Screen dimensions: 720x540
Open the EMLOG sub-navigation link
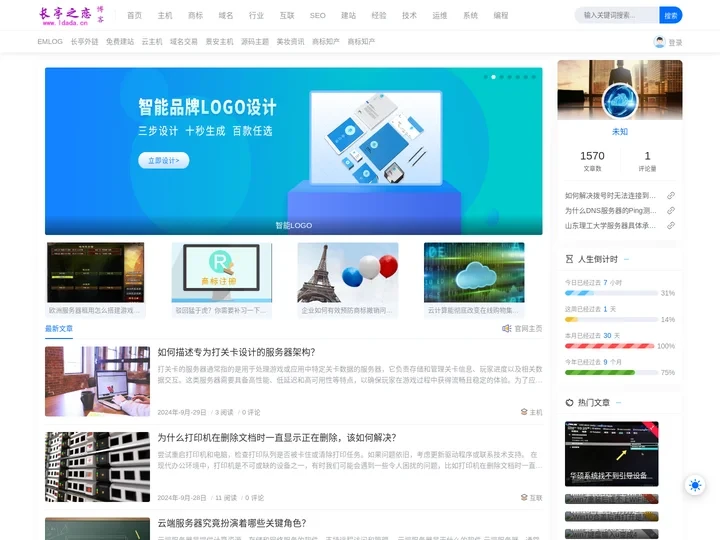pyautogui.click(x=50, y=41)
